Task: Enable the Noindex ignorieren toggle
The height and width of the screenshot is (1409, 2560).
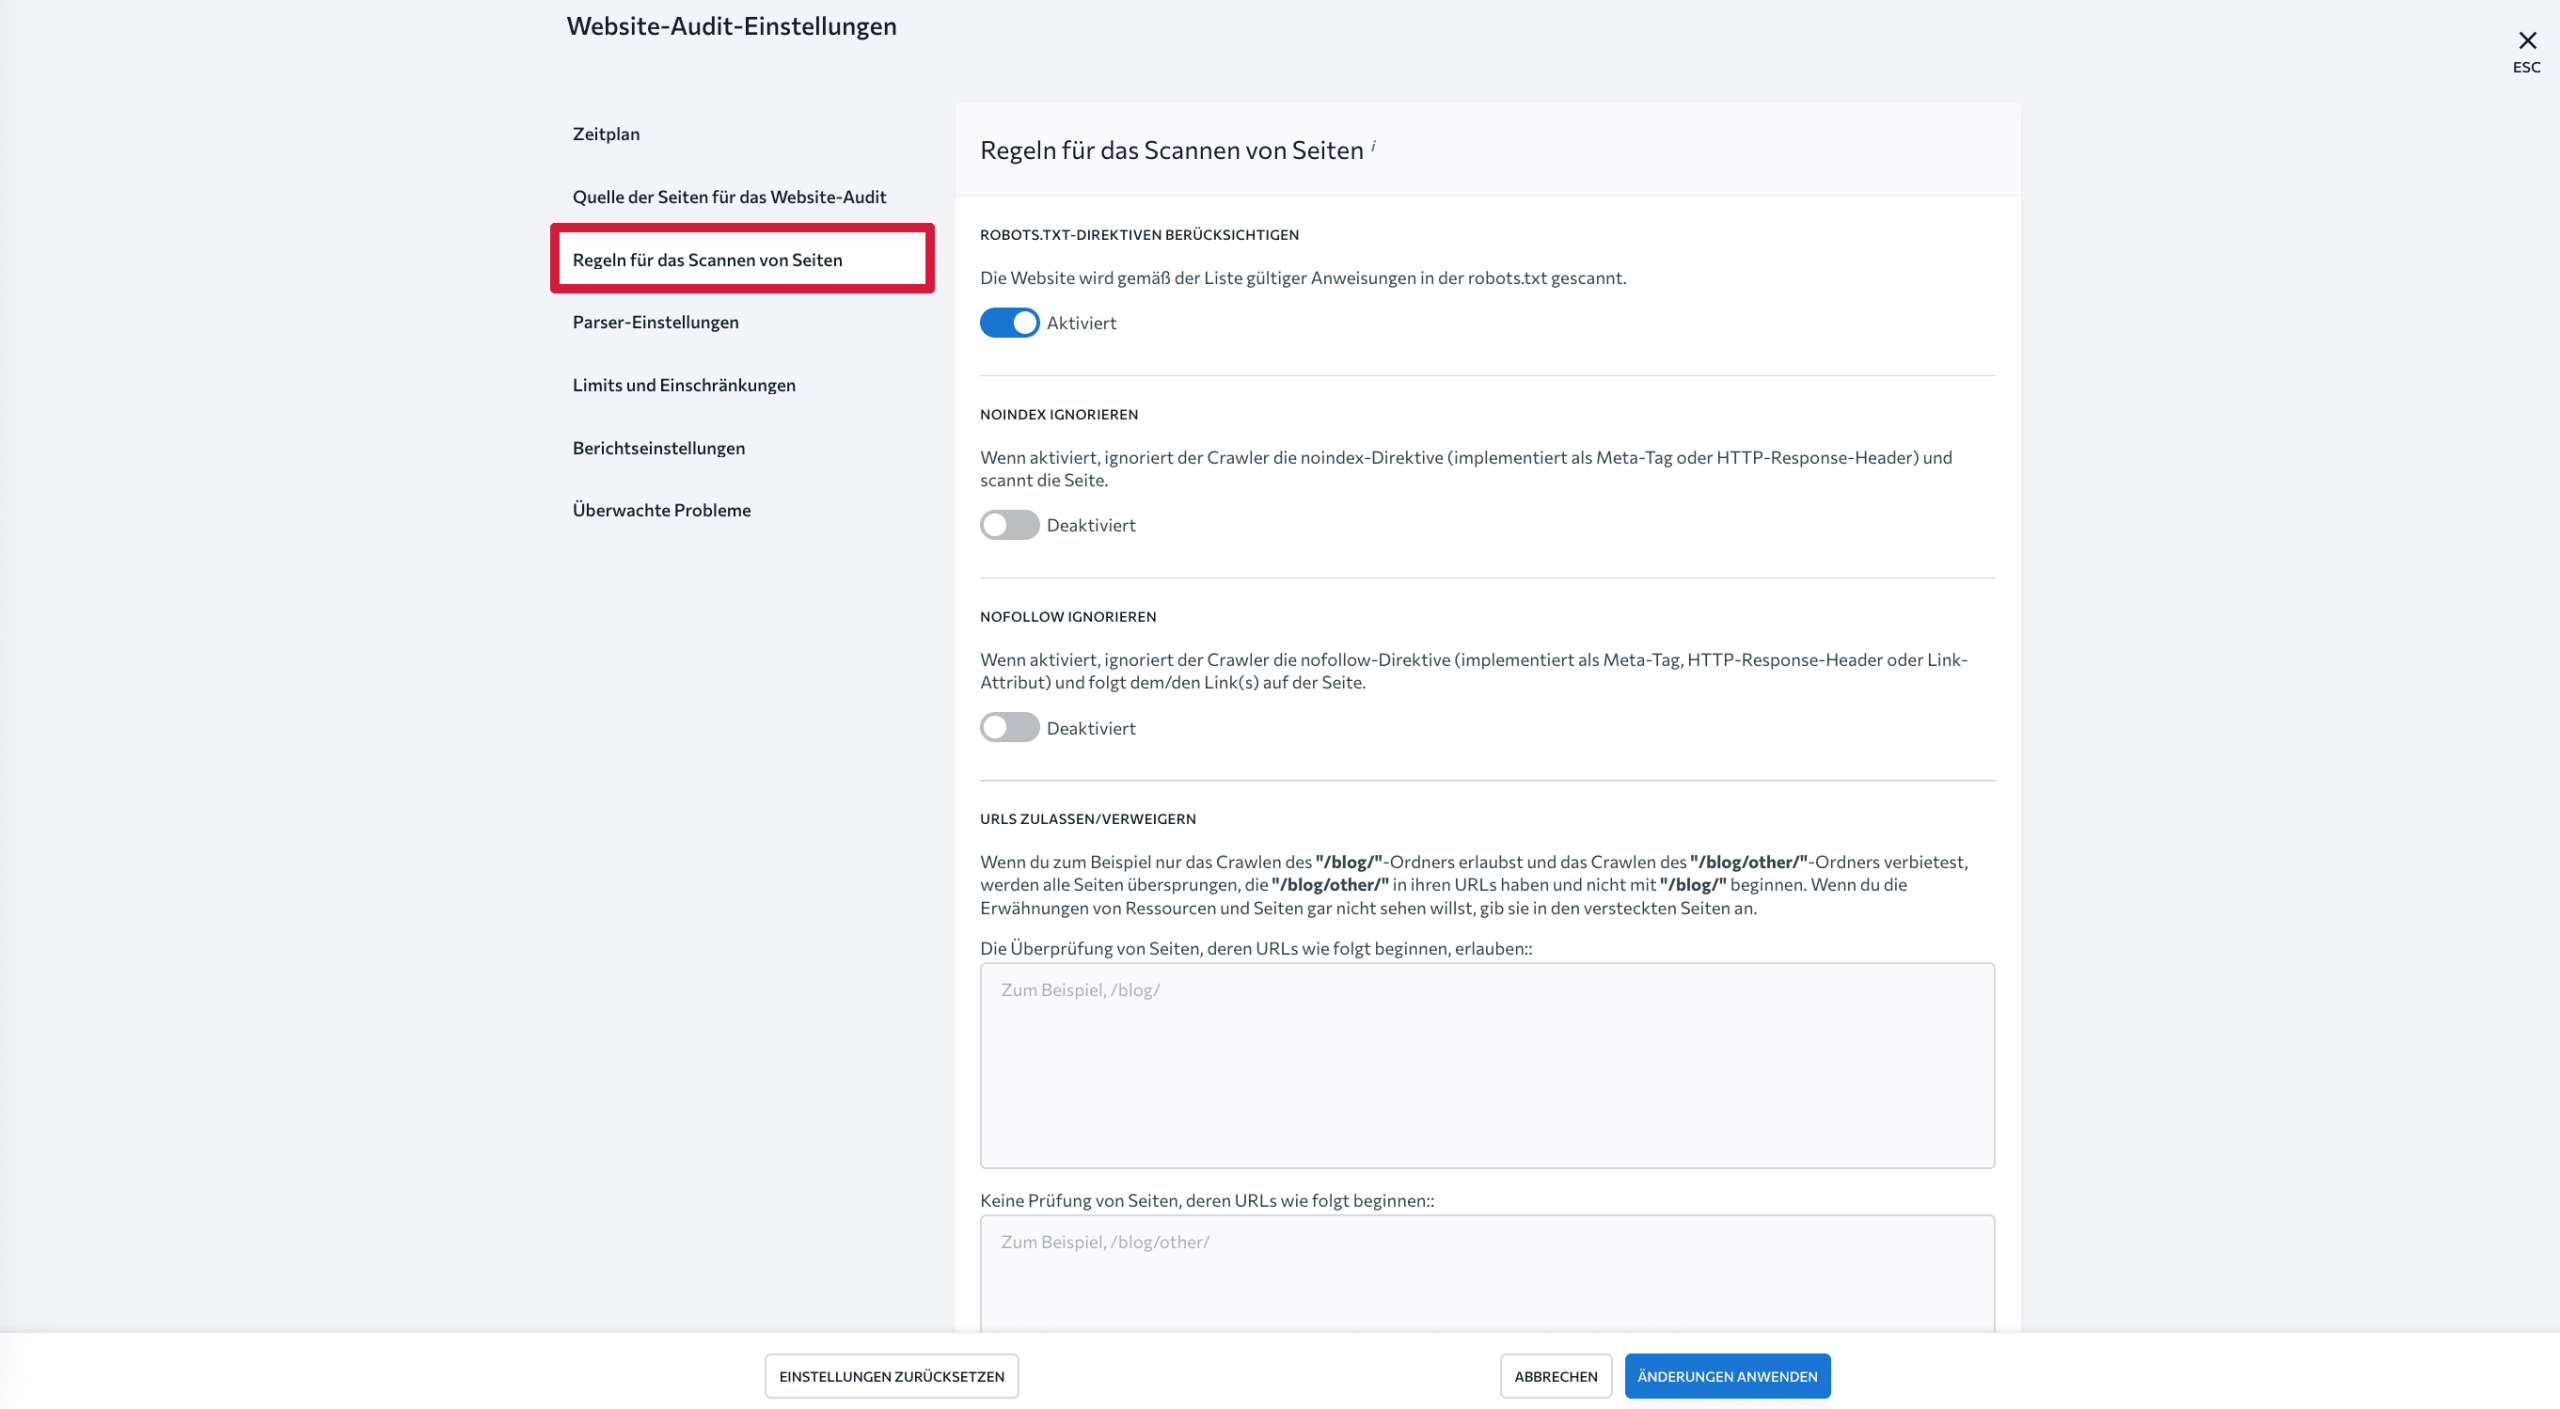Action: (1009, 525)
